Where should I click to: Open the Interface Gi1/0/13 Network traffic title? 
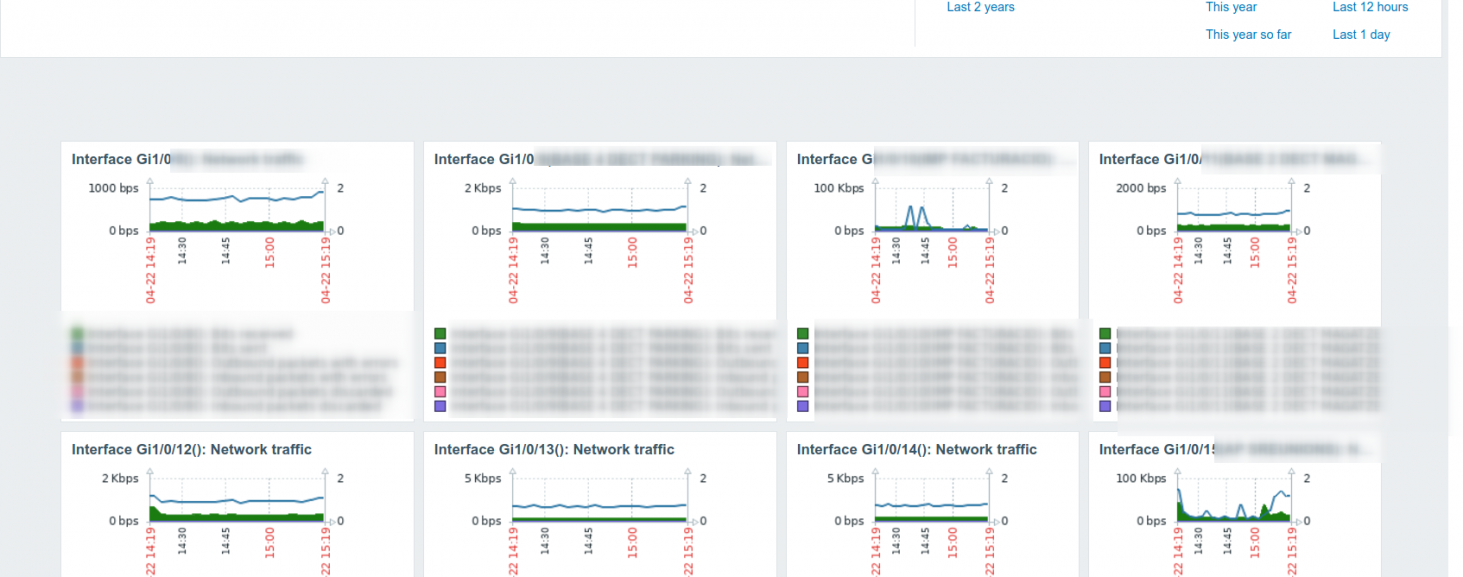[x=554, y=450]
